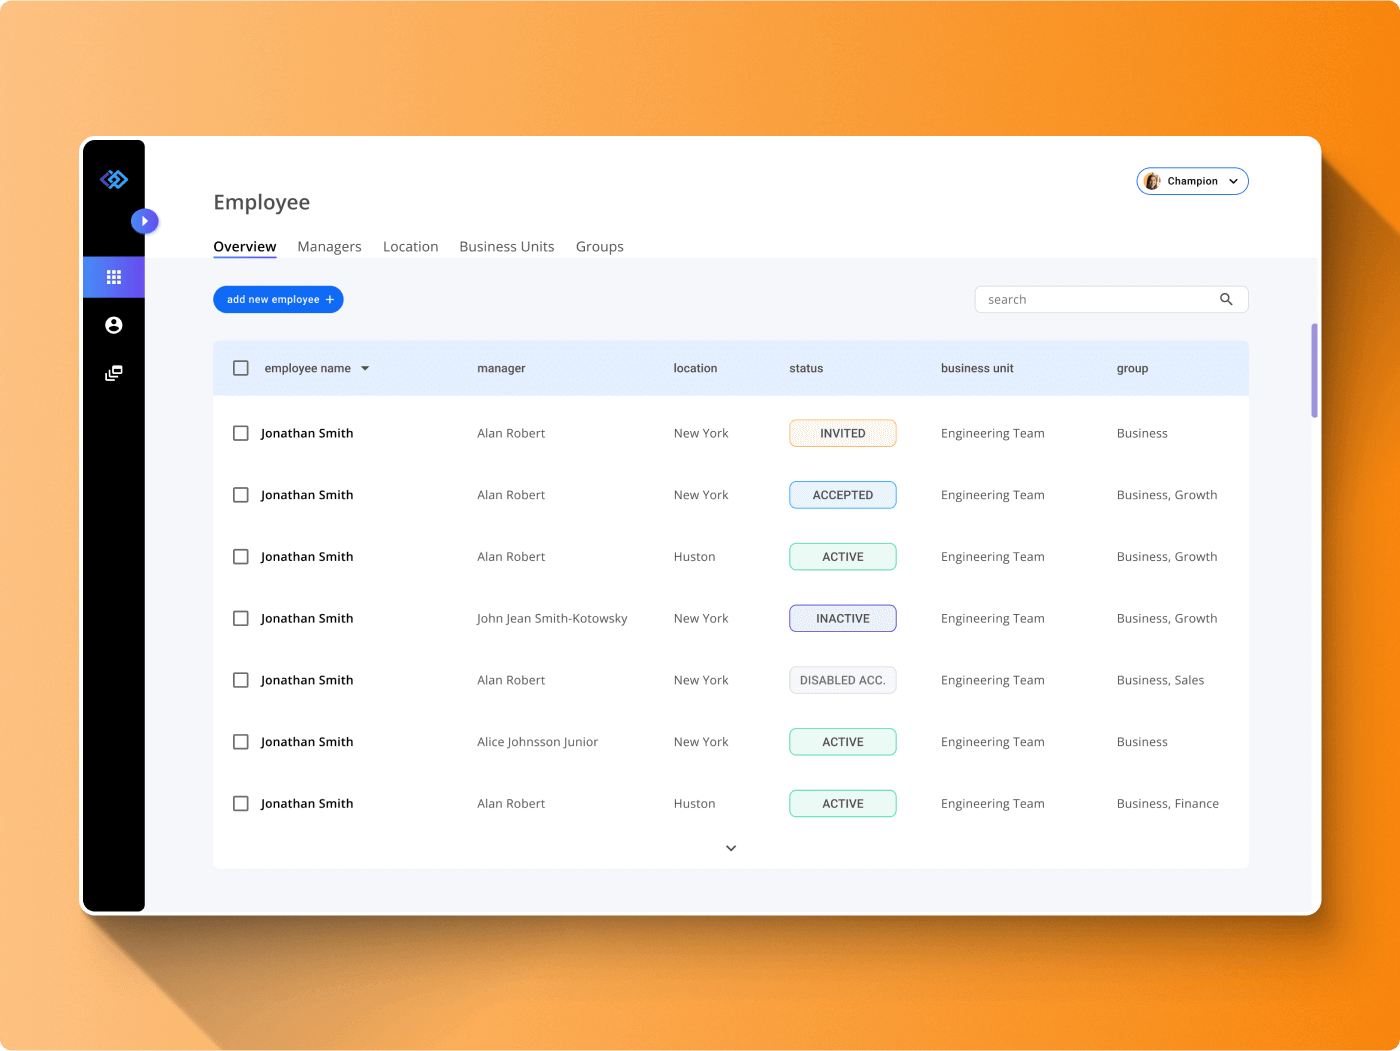
Task: Click the add new employee button
Action: point(278,299)
